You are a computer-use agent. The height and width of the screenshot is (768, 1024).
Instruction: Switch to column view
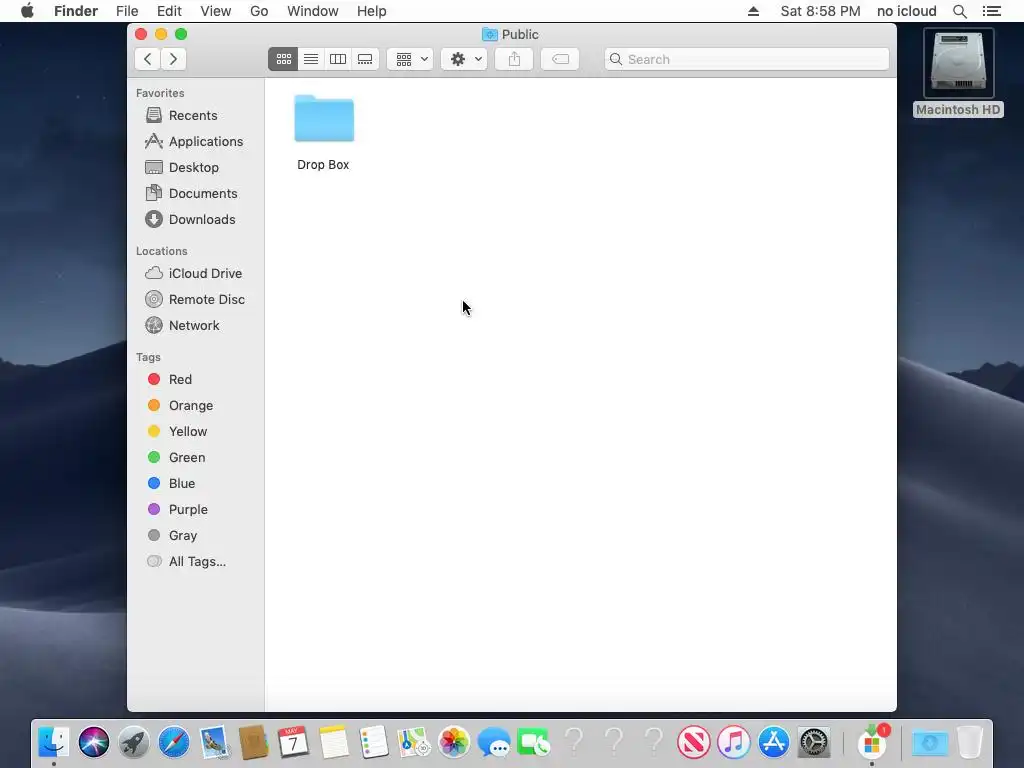click(x=338, y=59)
